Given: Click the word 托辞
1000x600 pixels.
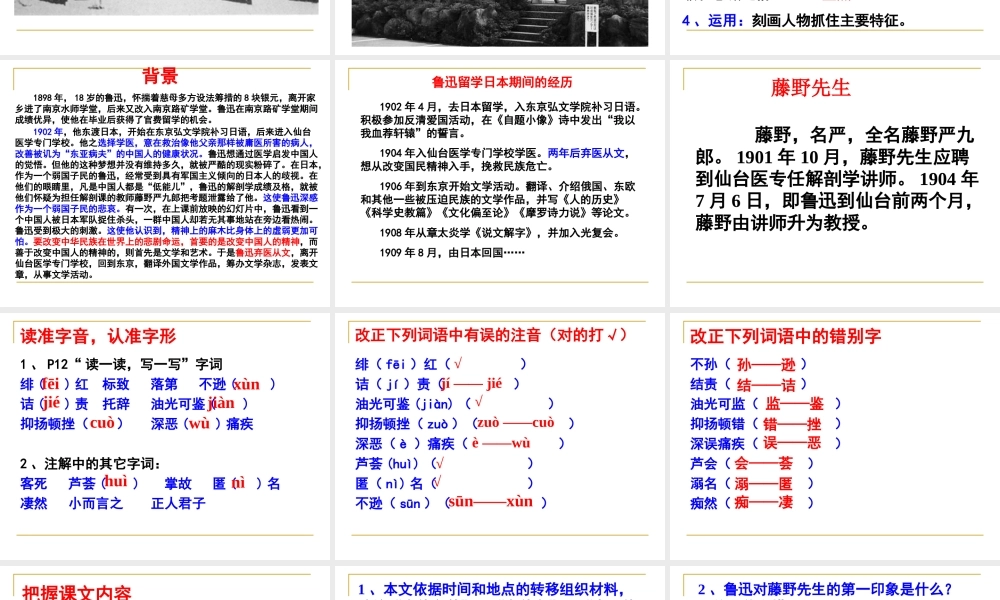Looking at the screenshot, I should pyautogui.click(x=115, y=404).
